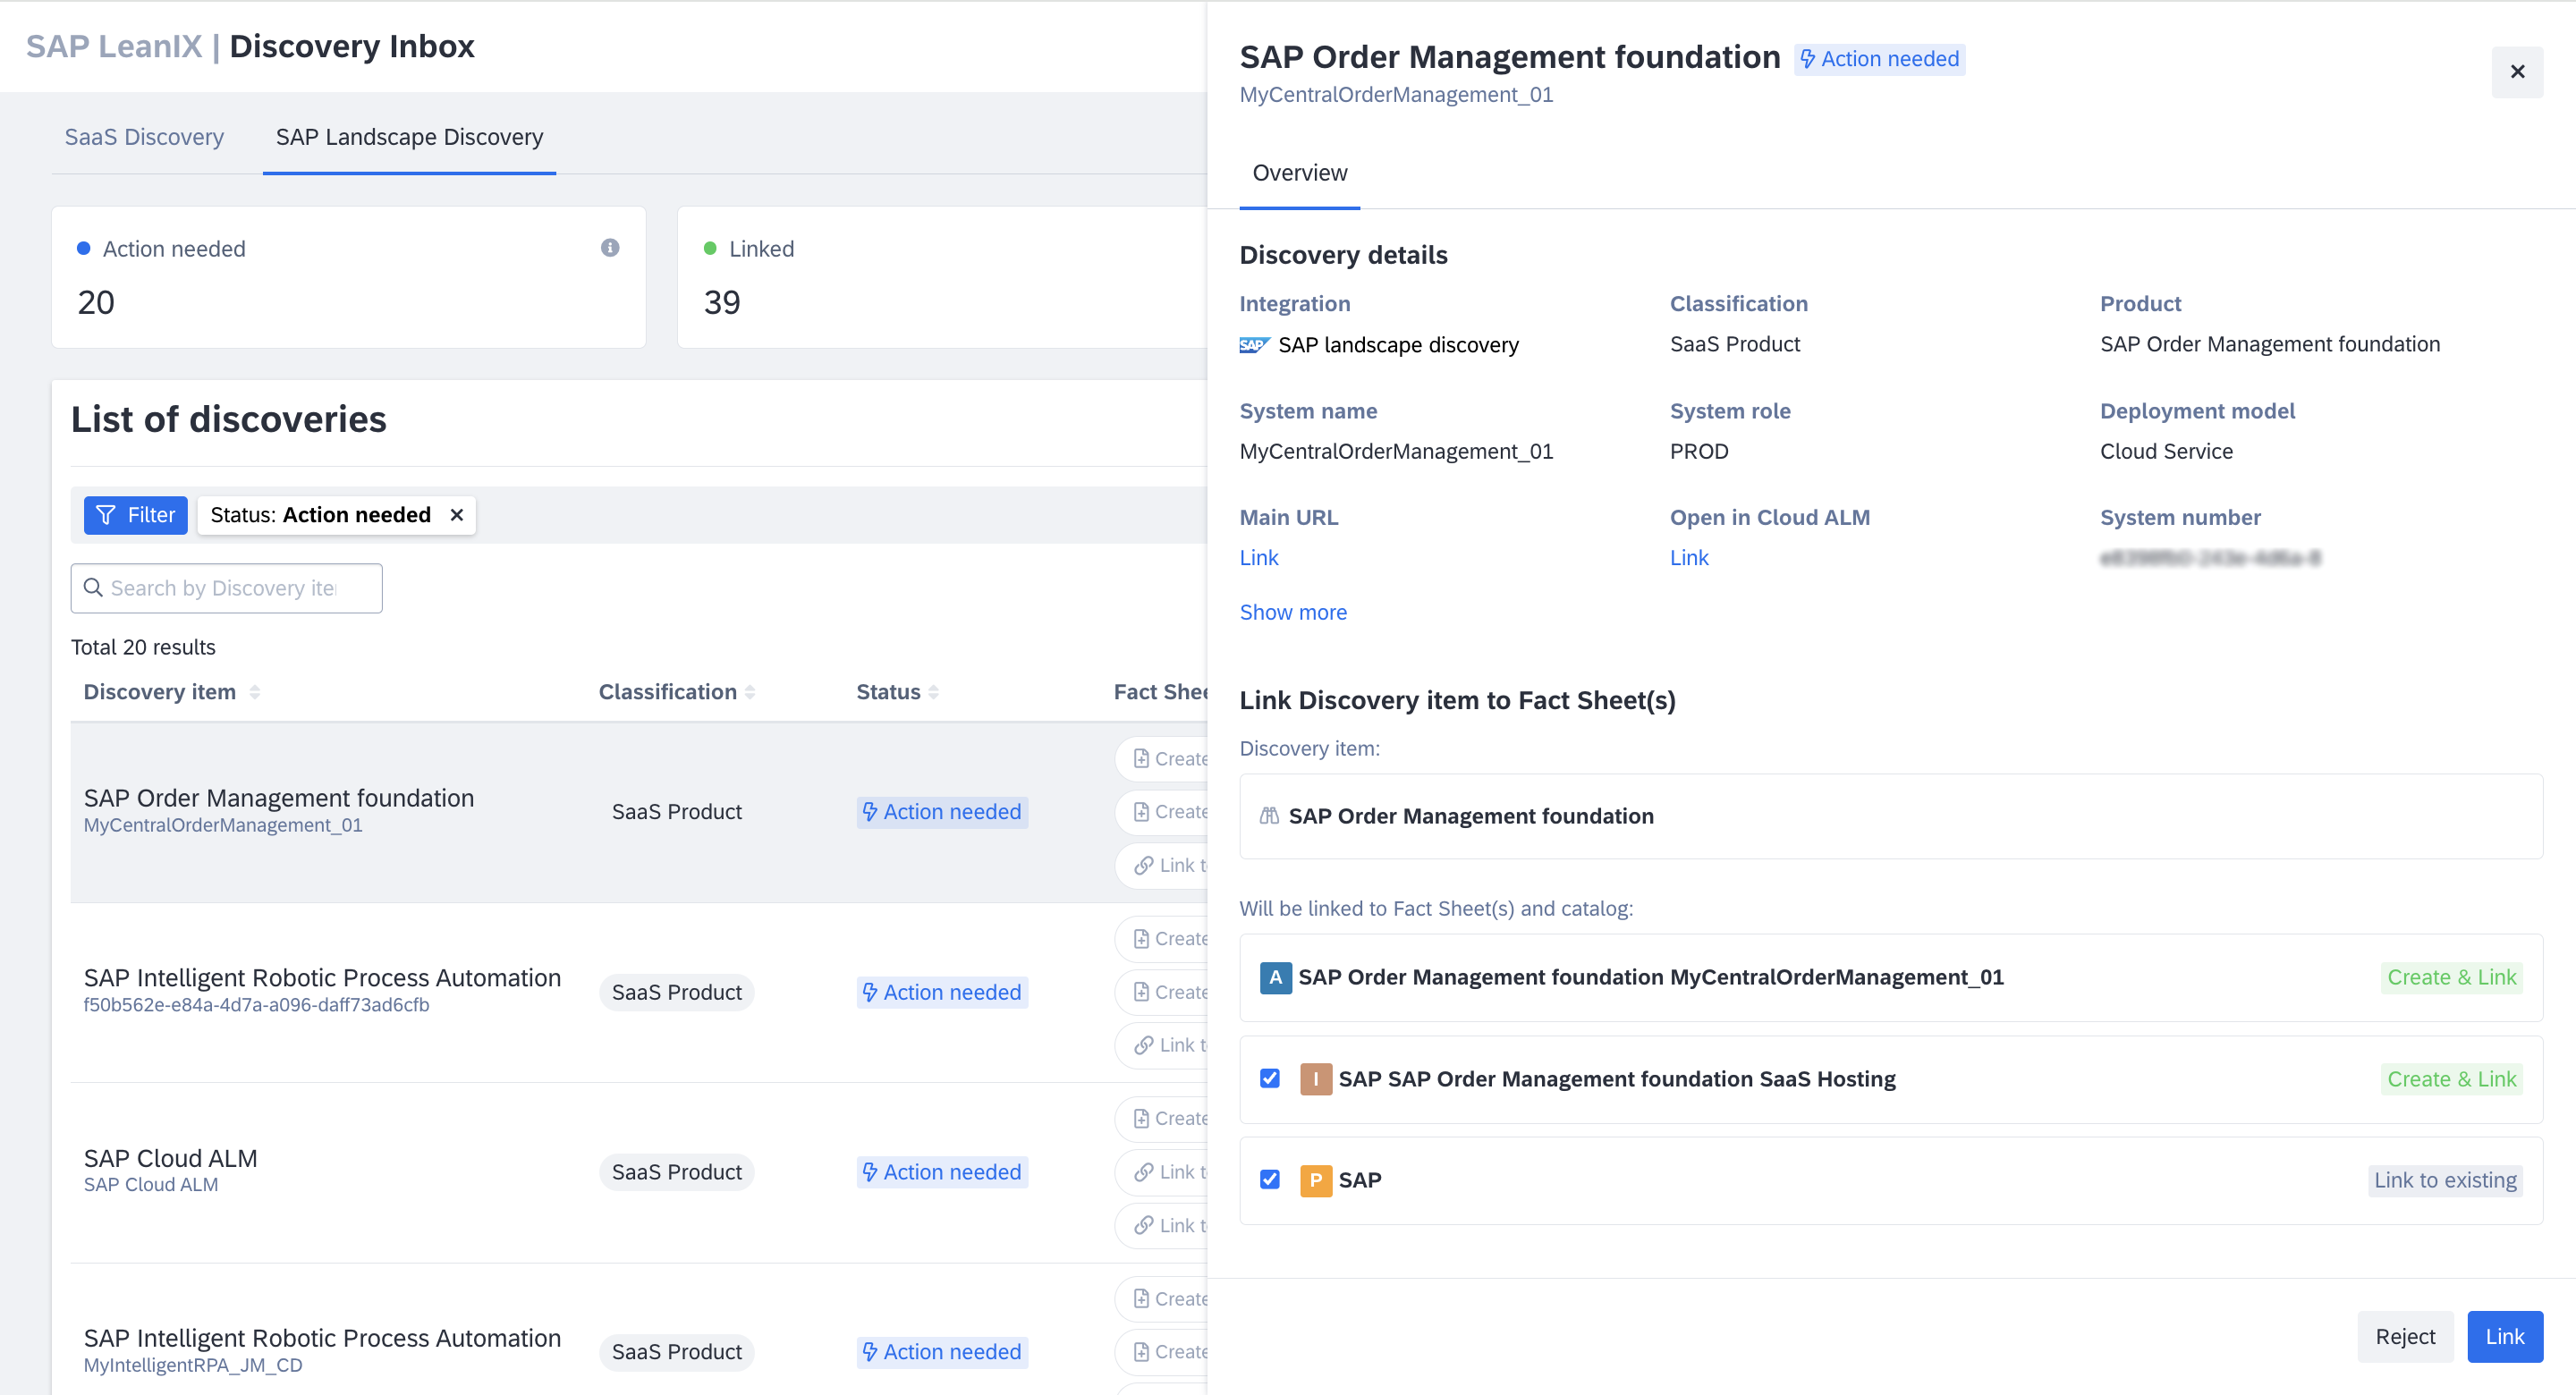
Task: Sort by Classification column arrows
Action: (x=750, y=692)
